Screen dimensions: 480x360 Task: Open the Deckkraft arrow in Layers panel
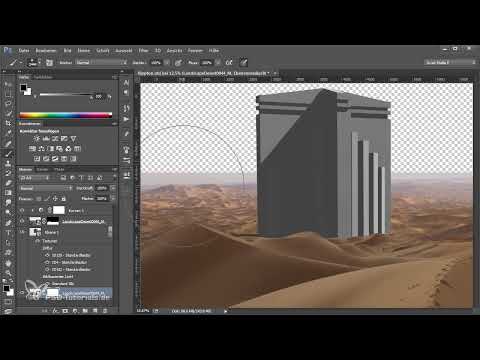113,188
